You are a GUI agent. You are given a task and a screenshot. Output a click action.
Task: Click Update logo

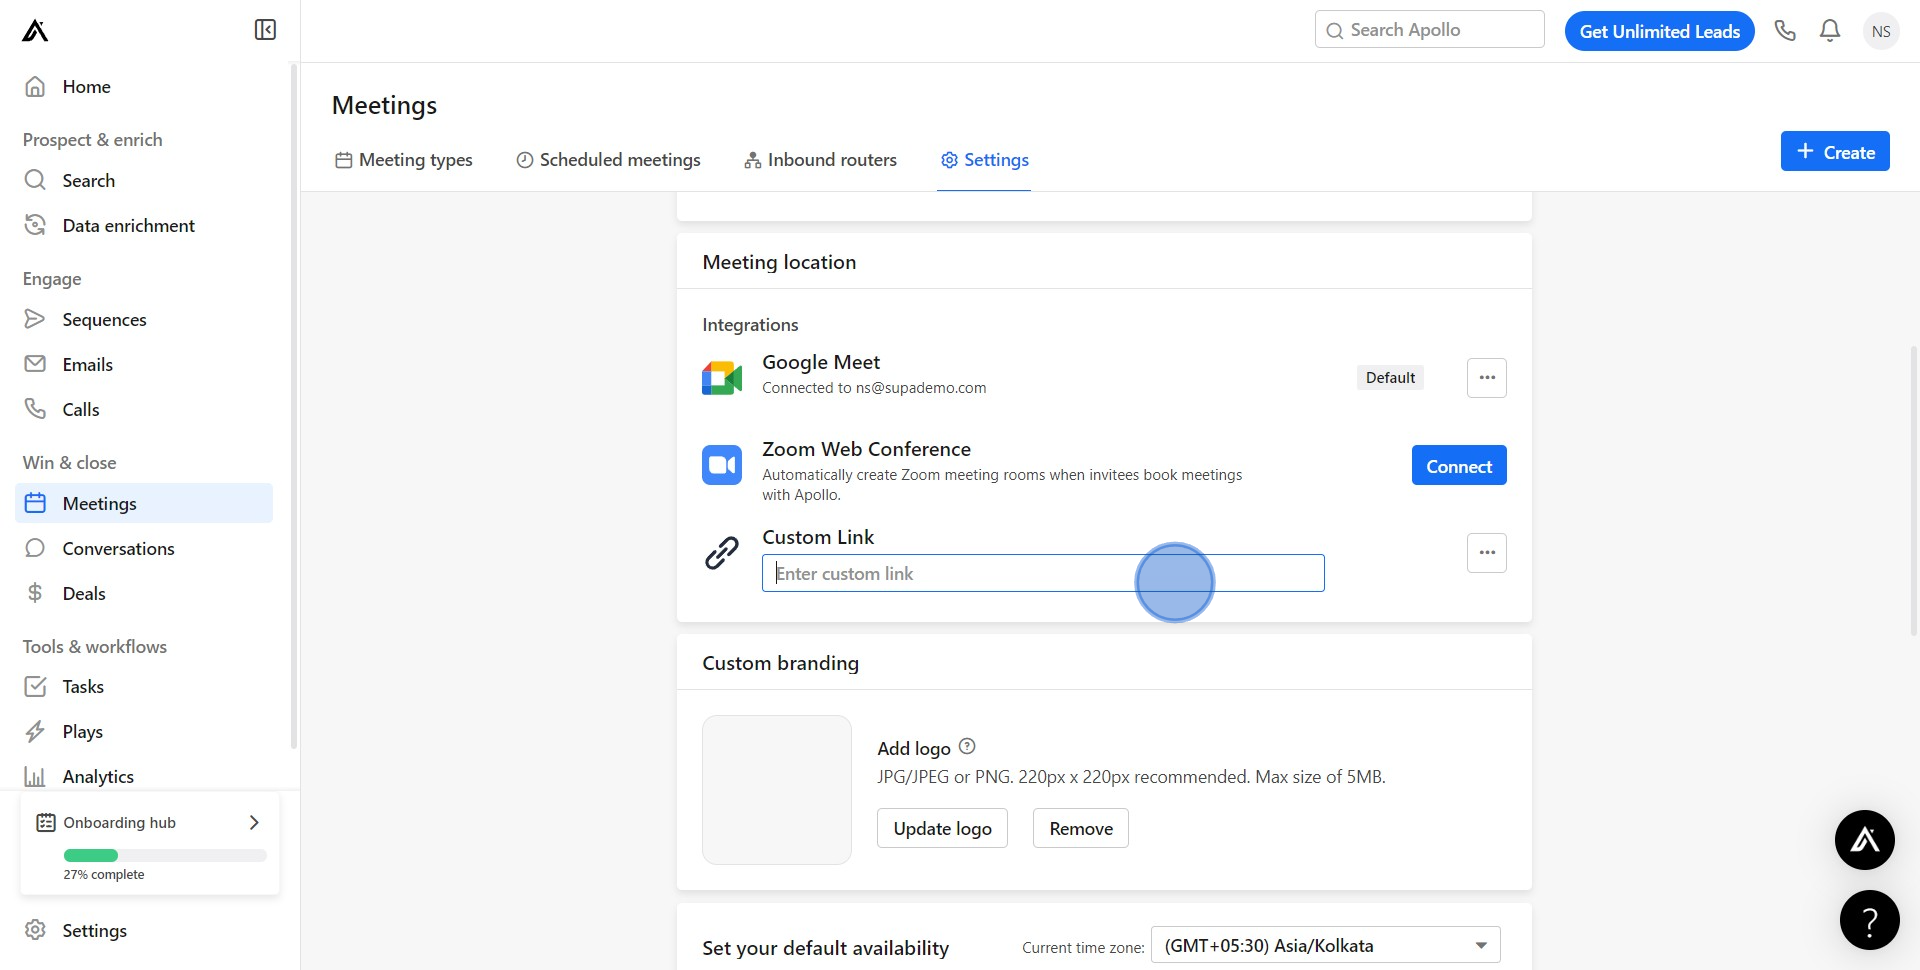[942, 829]
